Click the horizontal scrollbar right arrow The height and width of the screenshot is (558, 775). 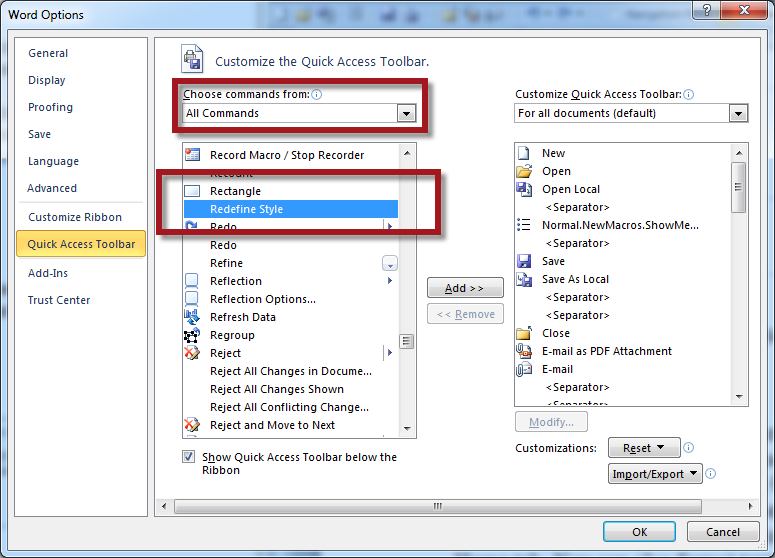pos(750,506)
